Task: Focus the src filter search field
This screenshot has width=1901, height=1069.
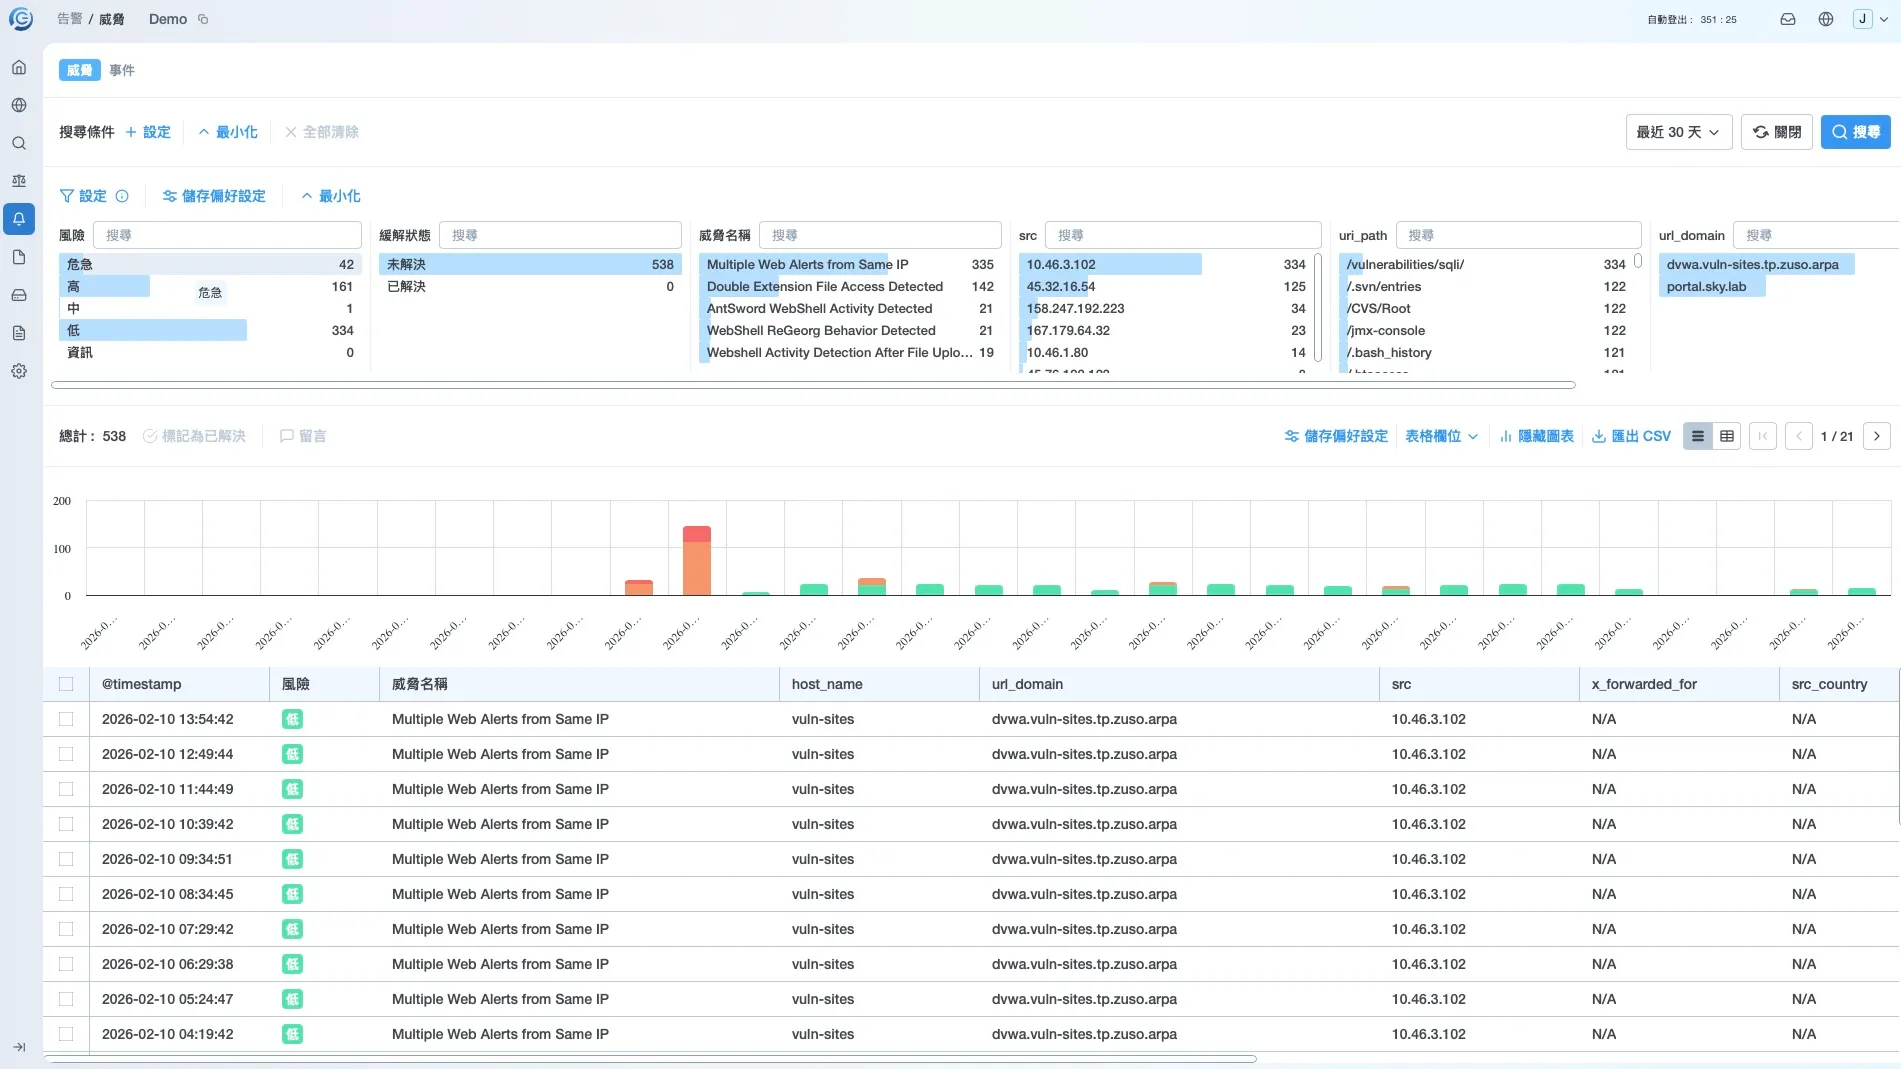Action: click(x=1183, y=235)
